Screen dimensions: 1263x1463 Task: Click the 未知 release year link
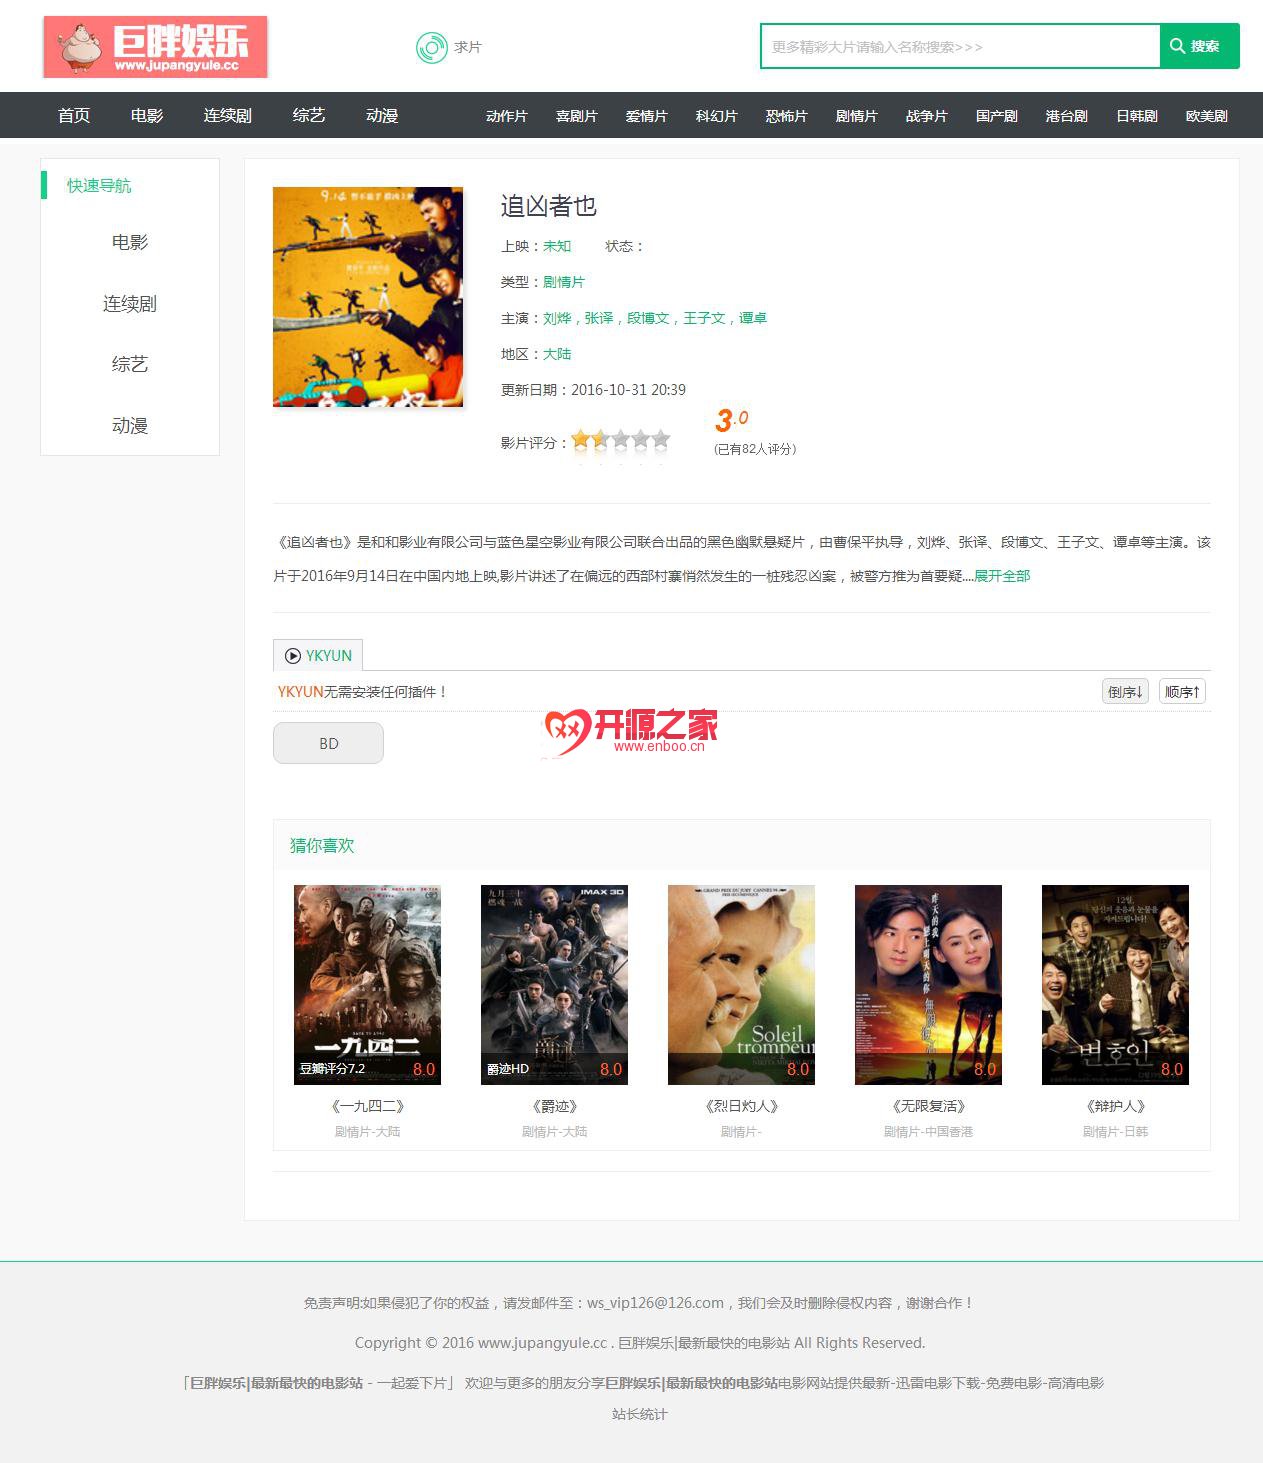(557, 246)
